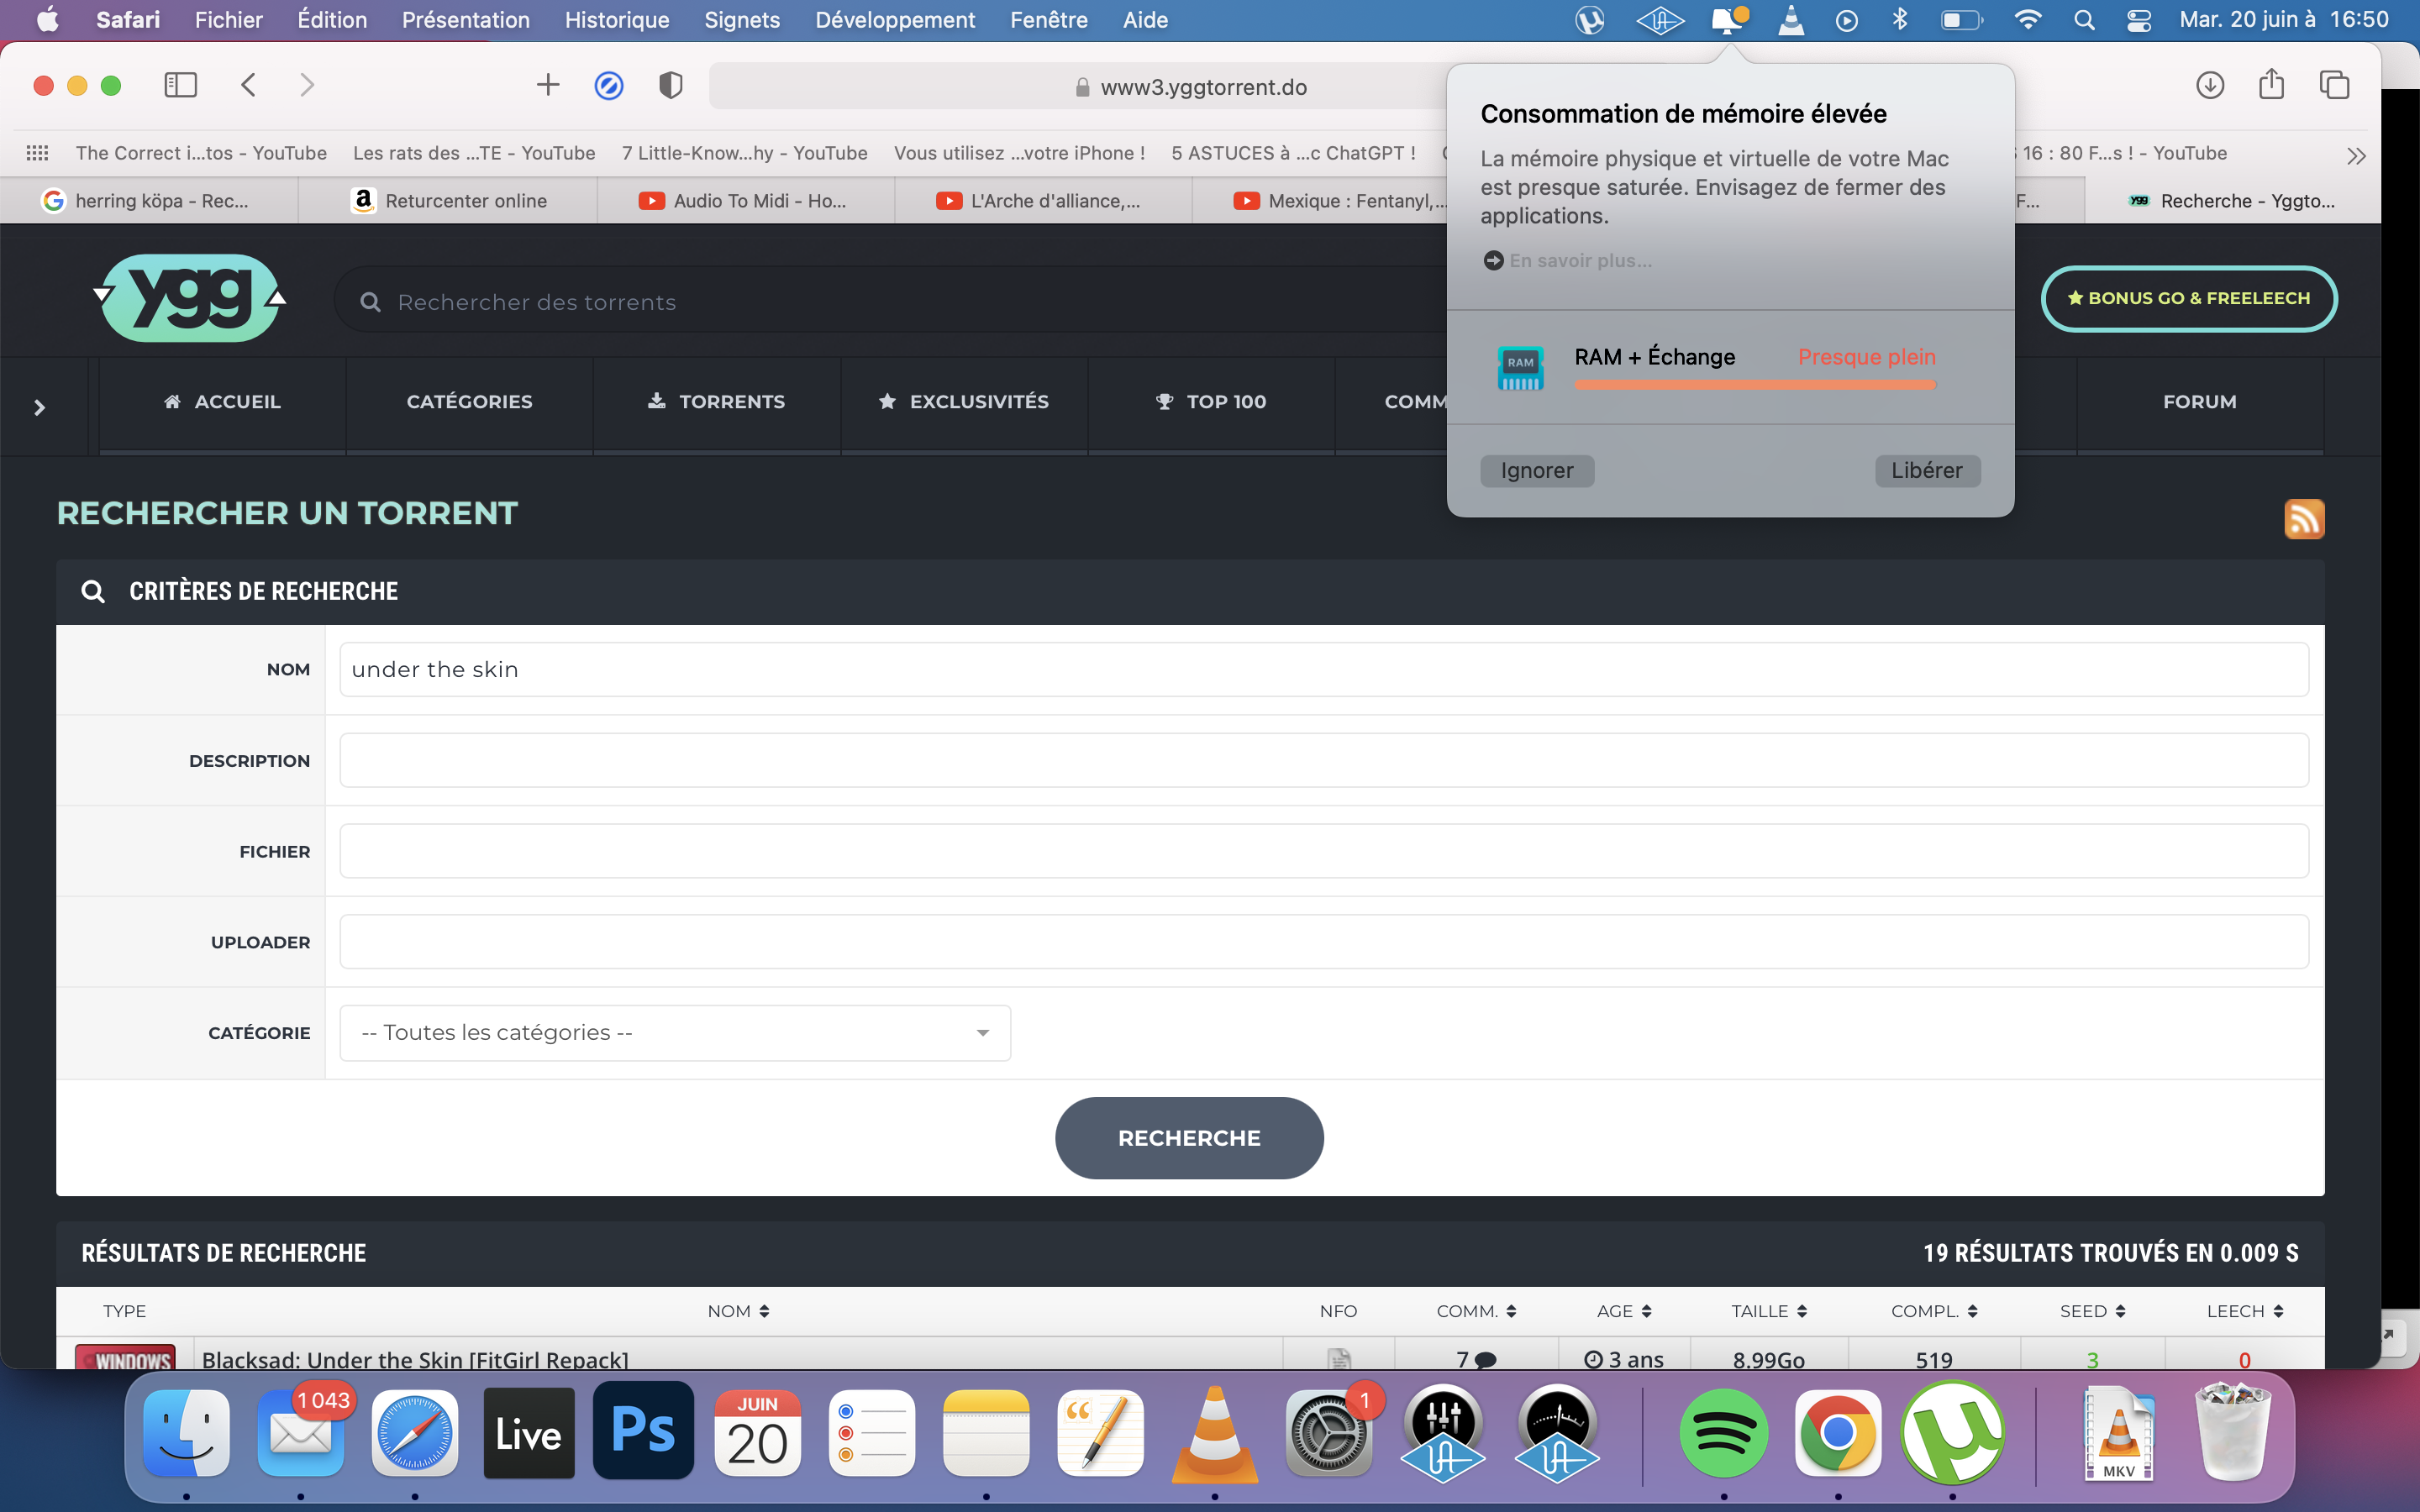Show hidden bookmarks overflow chevrons

[2356, 155]
